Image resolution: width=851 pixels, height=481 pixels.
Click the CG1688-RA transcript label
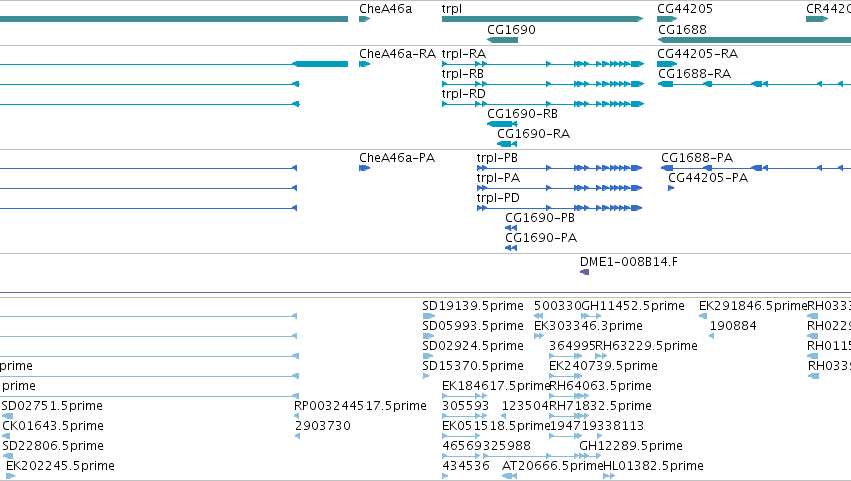(x=694, y=74)
